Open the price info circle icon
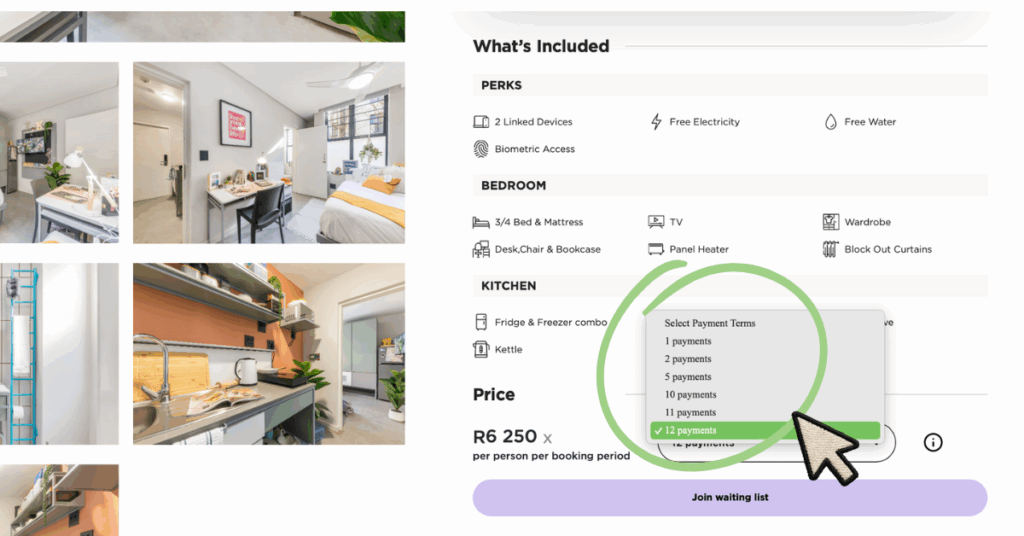Screen dimensions: 1024x536 pos(933,442)
